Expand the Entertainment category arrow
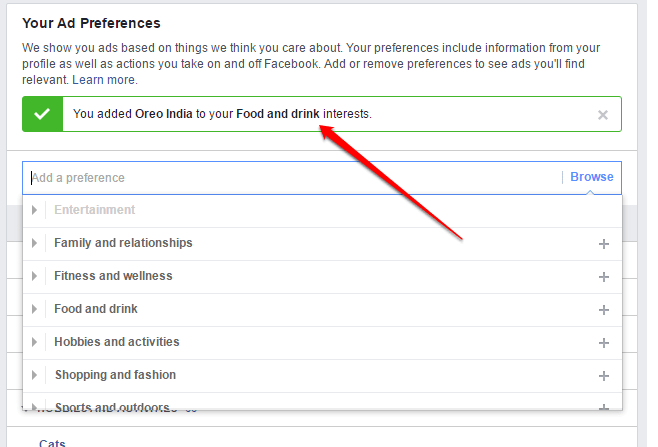The image size is (658, 447). pyautogui.click(x=34, y=210)
